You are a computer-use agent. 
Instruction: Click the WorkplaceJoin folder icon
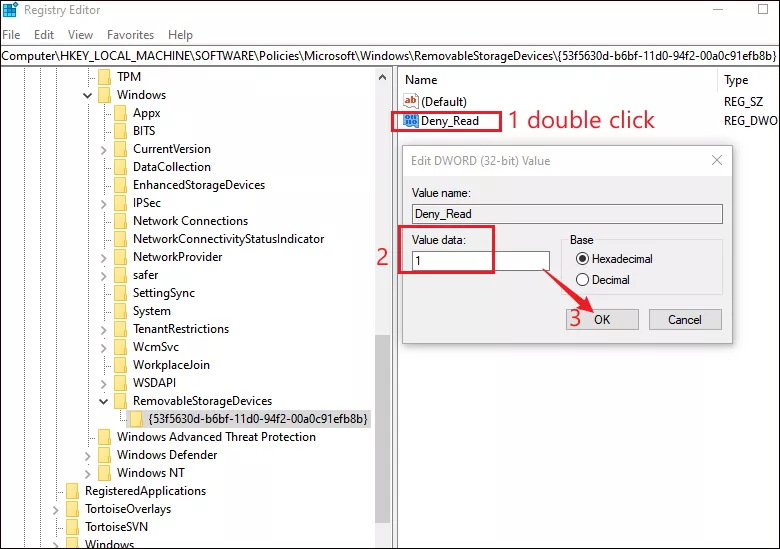(120, 365)
